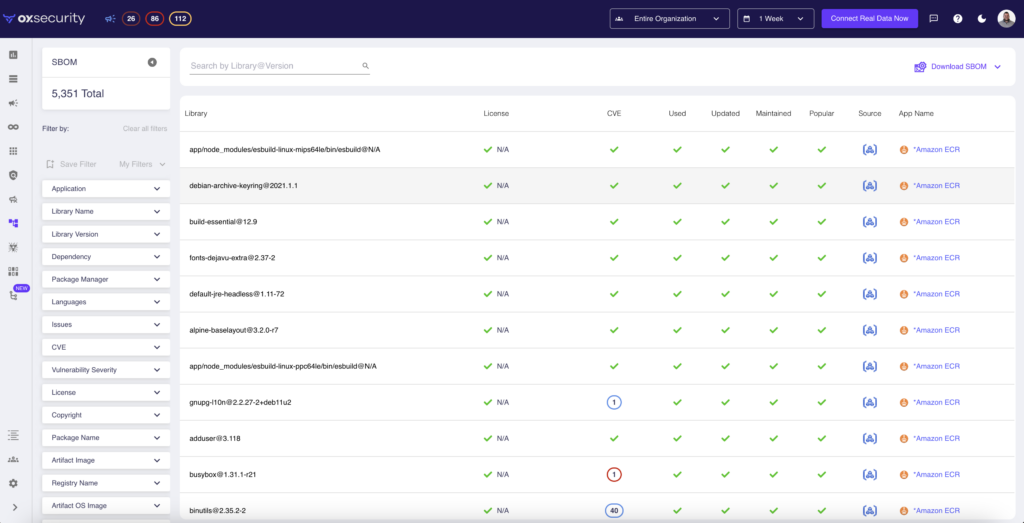1024x523 pixels.
Task: Open the help question mark icon
Action: [x=957, y=18]
